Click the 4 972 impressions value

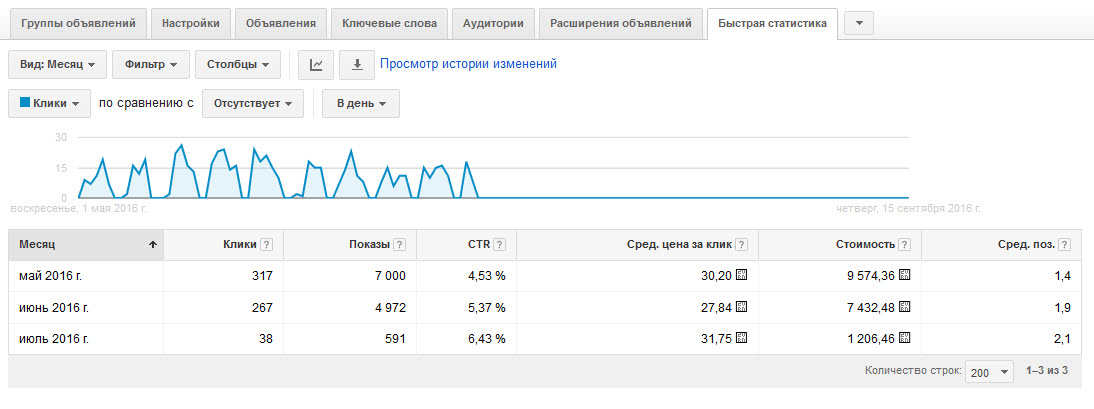[x=390, y=307]
